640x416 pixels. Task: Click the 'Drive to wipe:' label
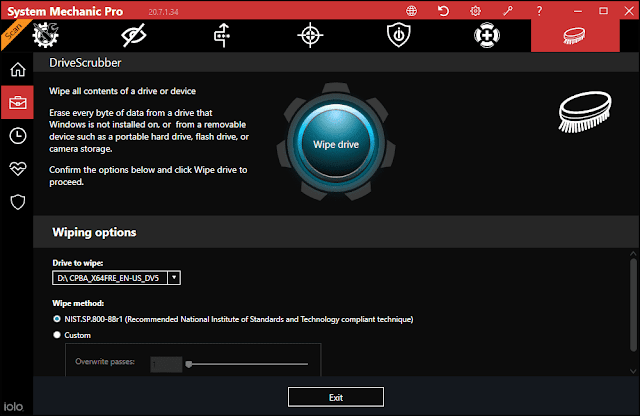click(x=78, y=263)
